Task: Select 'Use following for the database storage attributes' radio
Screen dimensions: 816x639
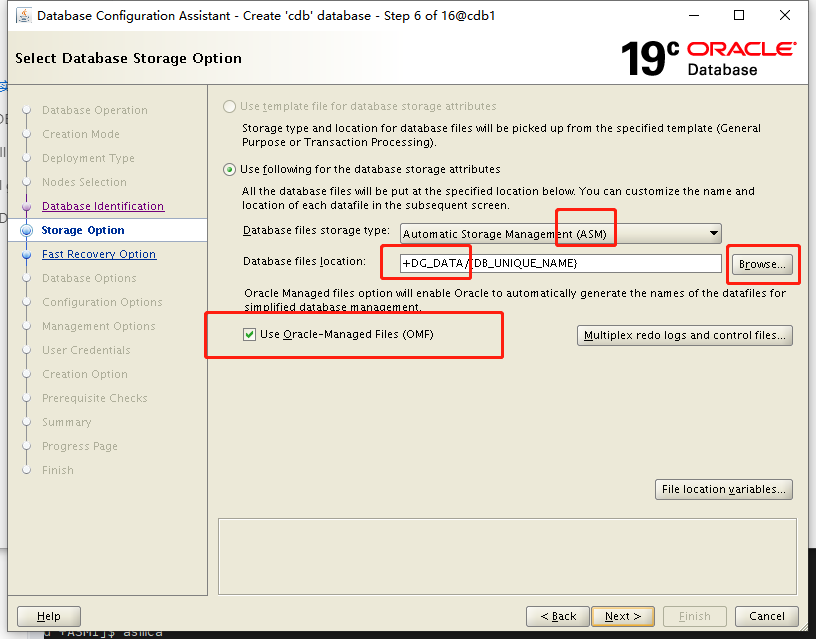Action: pyautogui.click(x=229, y=170)
